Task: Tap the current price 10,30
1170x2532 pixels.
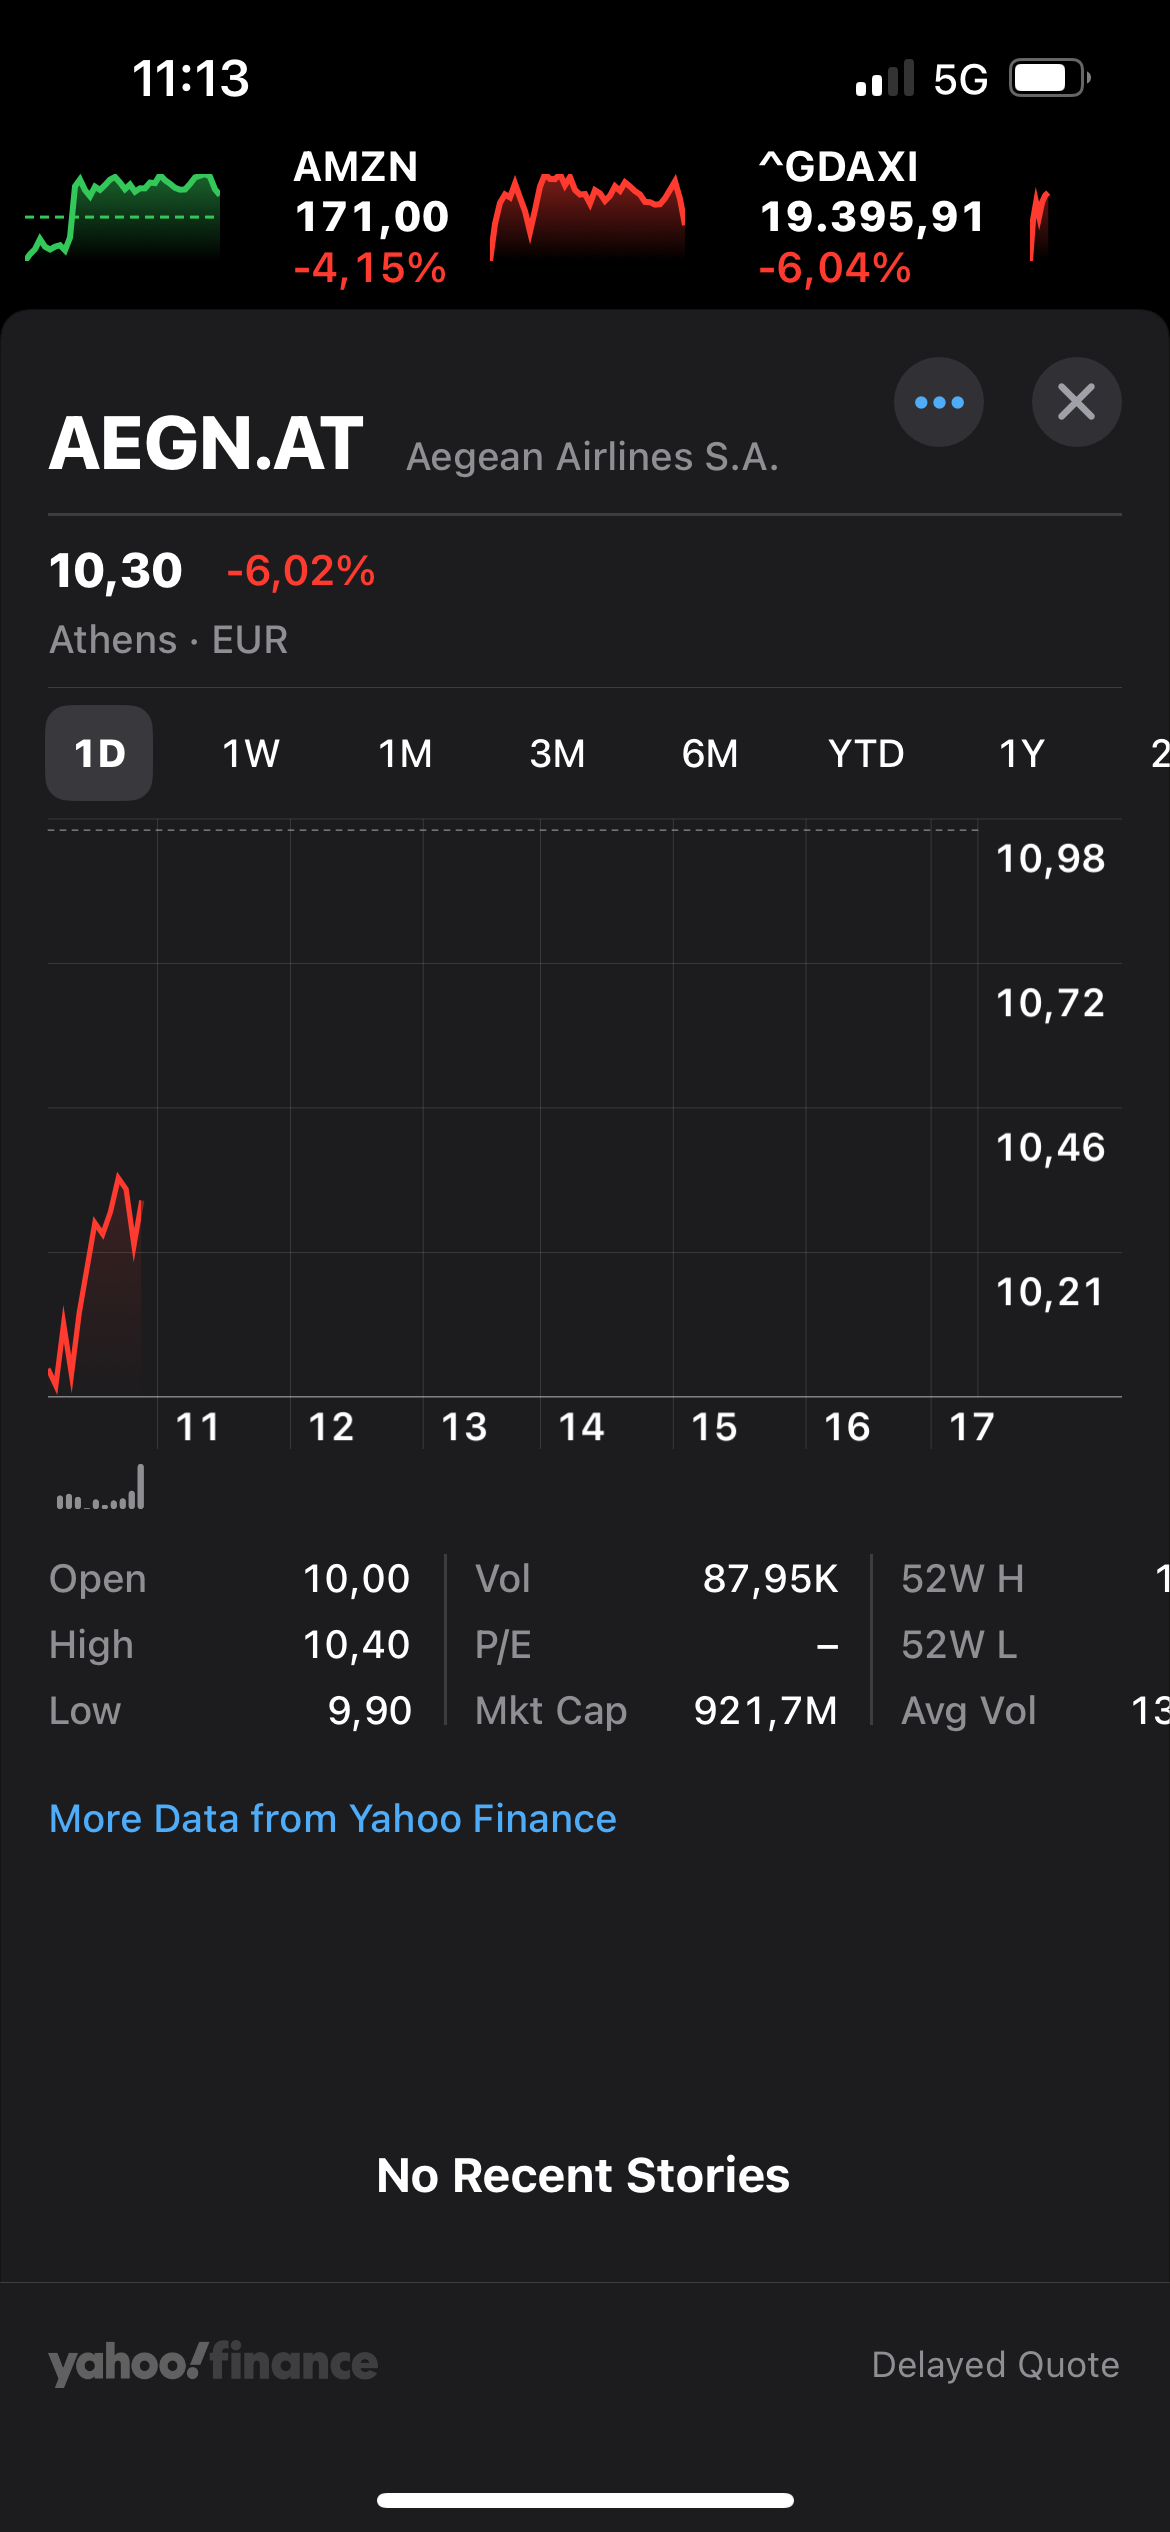Action: tap(116, 571)
